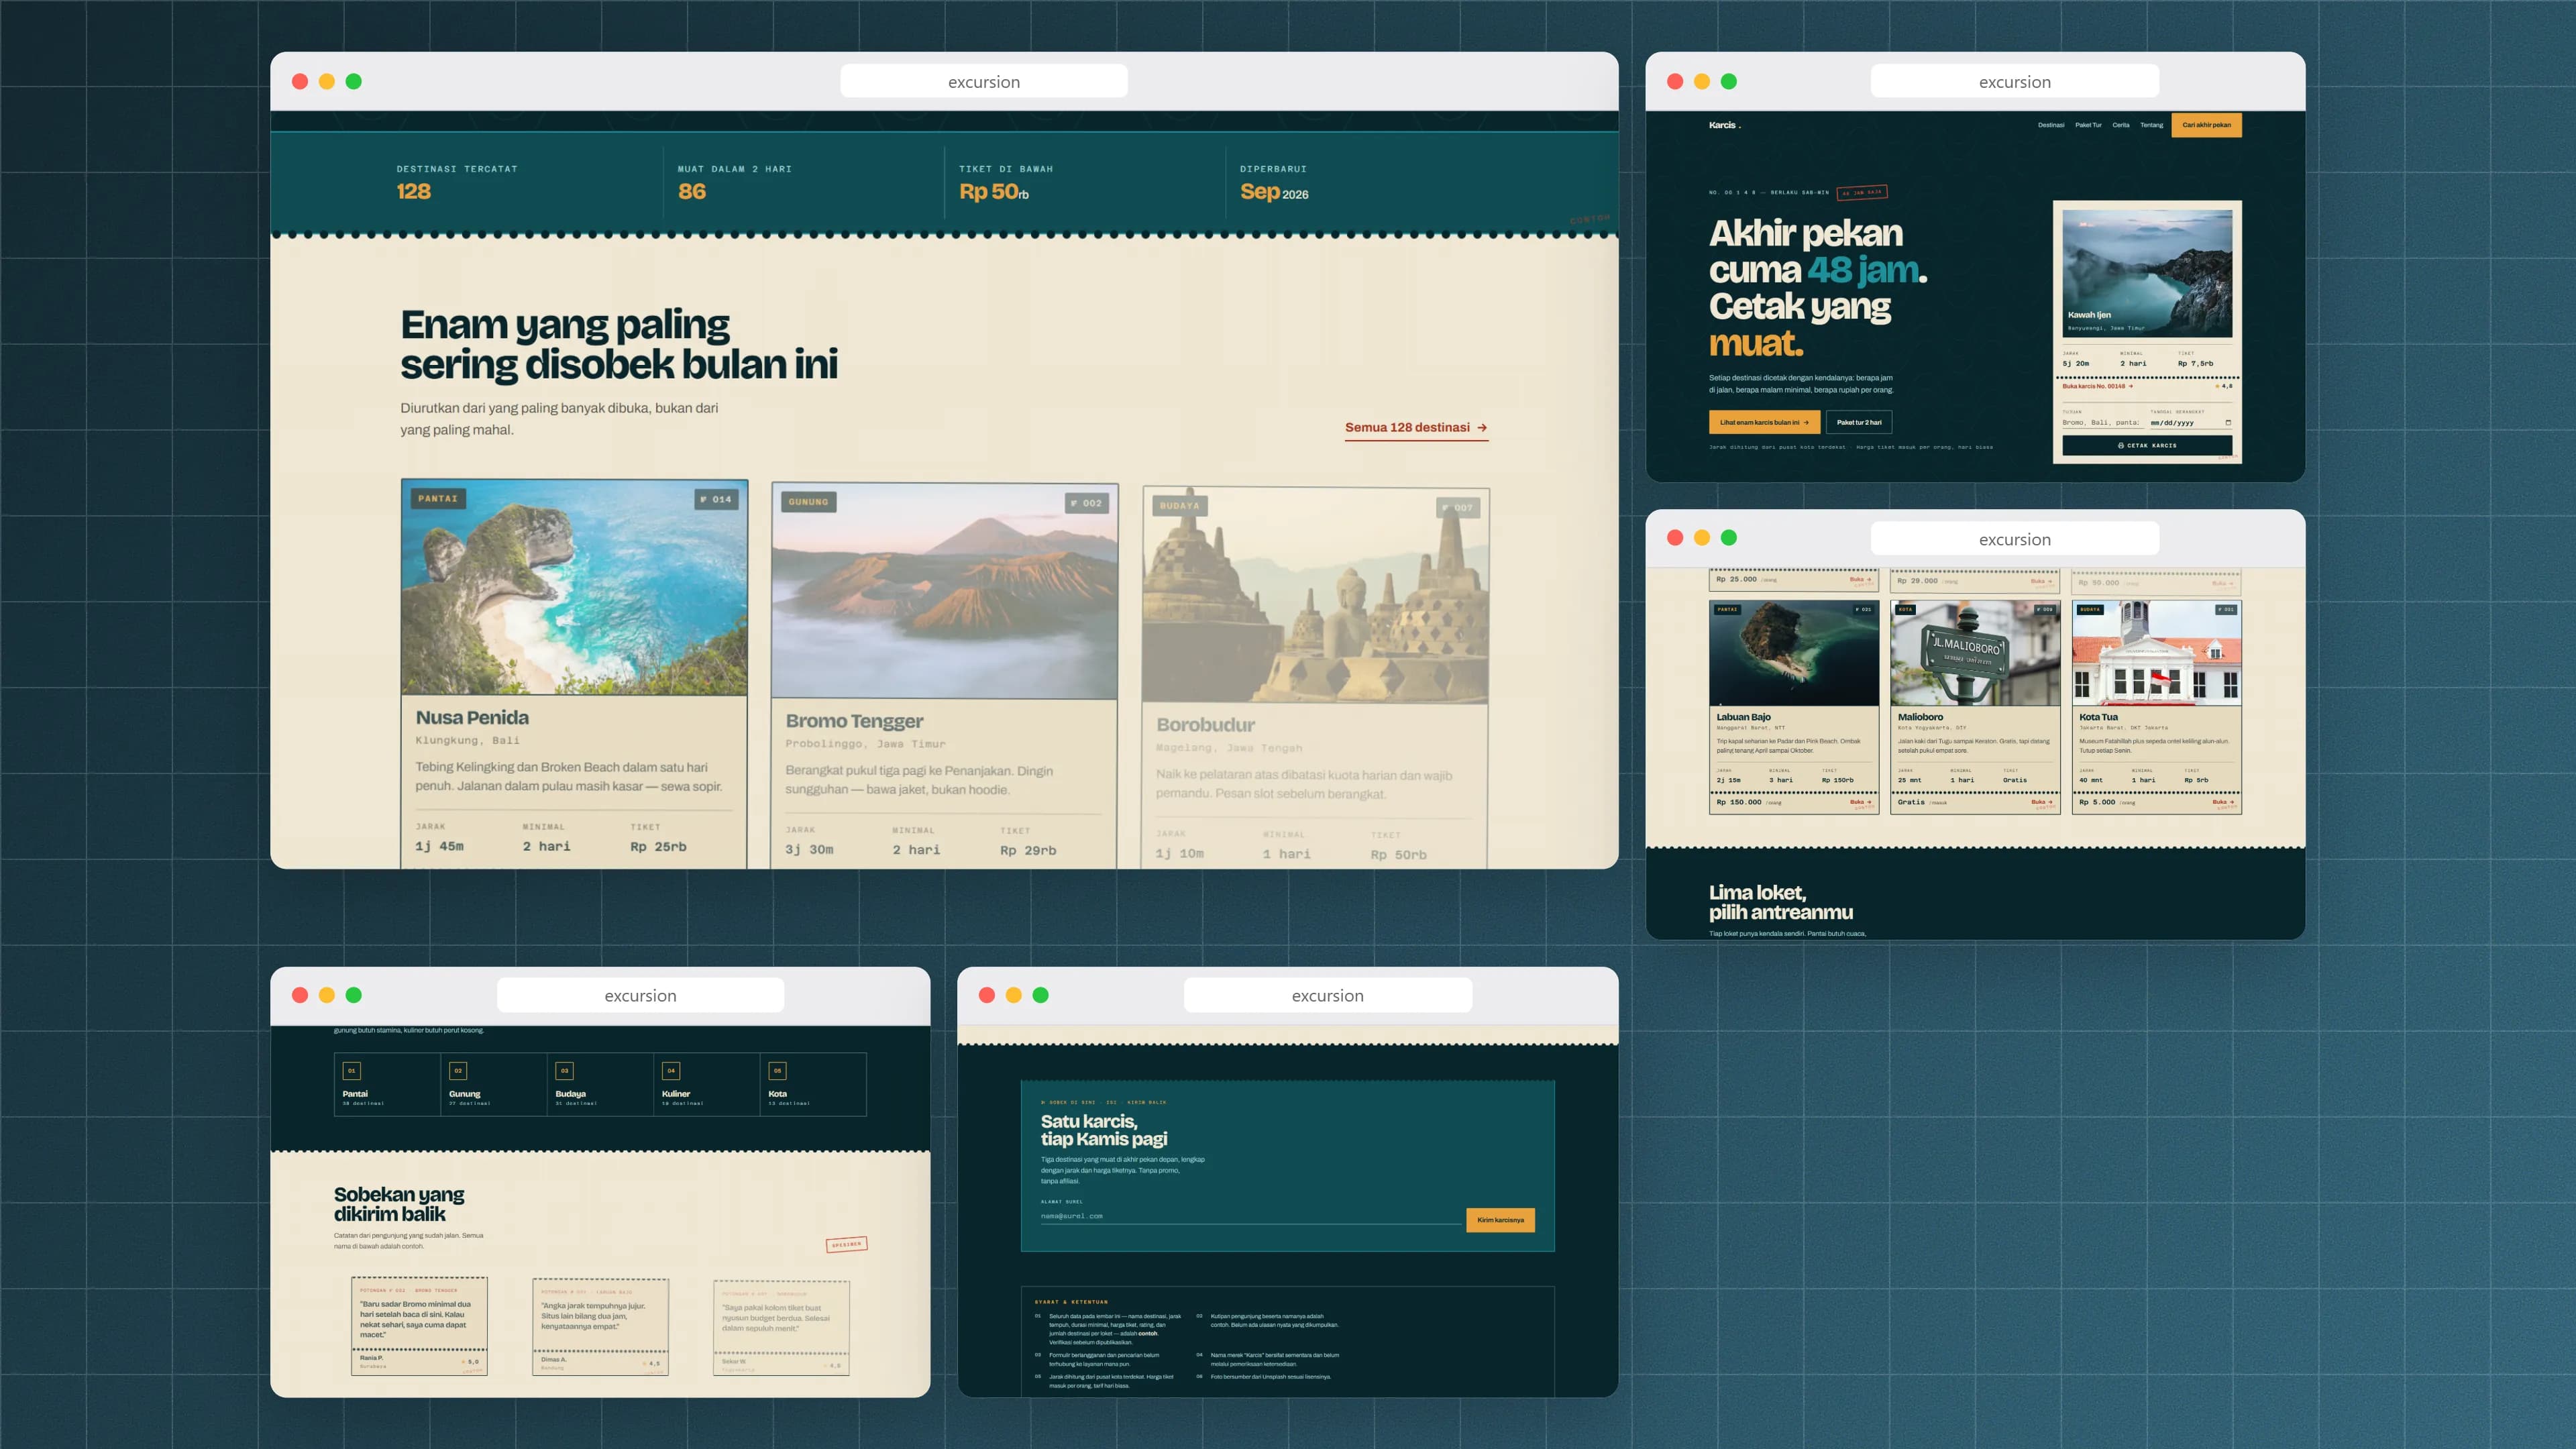Click the PANTAI tag on the Nusa Penida card
The height and width of the screenshot is (1449, 2576).
437,498
